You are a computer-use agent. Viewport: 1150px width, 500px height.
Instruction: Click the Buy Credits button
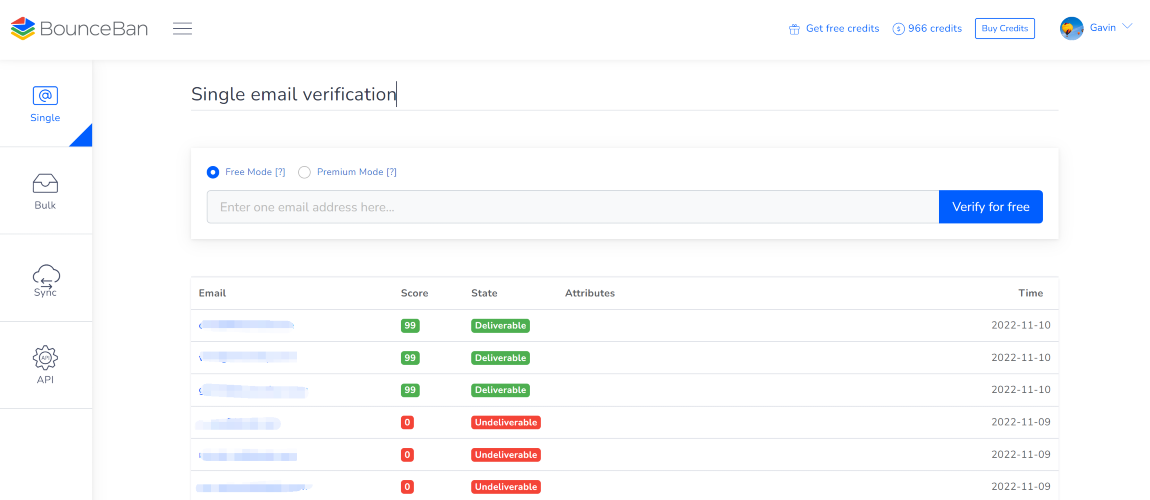[1004, 29]
